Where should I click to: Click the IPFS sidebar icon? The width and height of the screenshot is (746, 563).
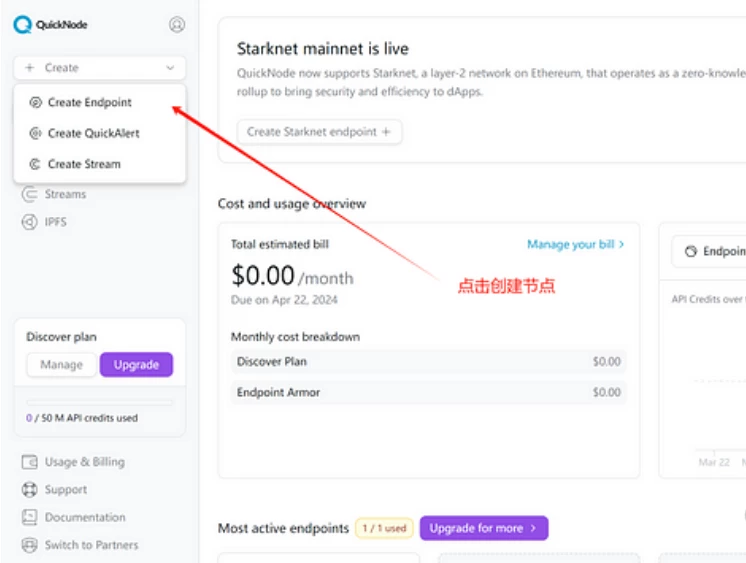(x=29, y=222)
